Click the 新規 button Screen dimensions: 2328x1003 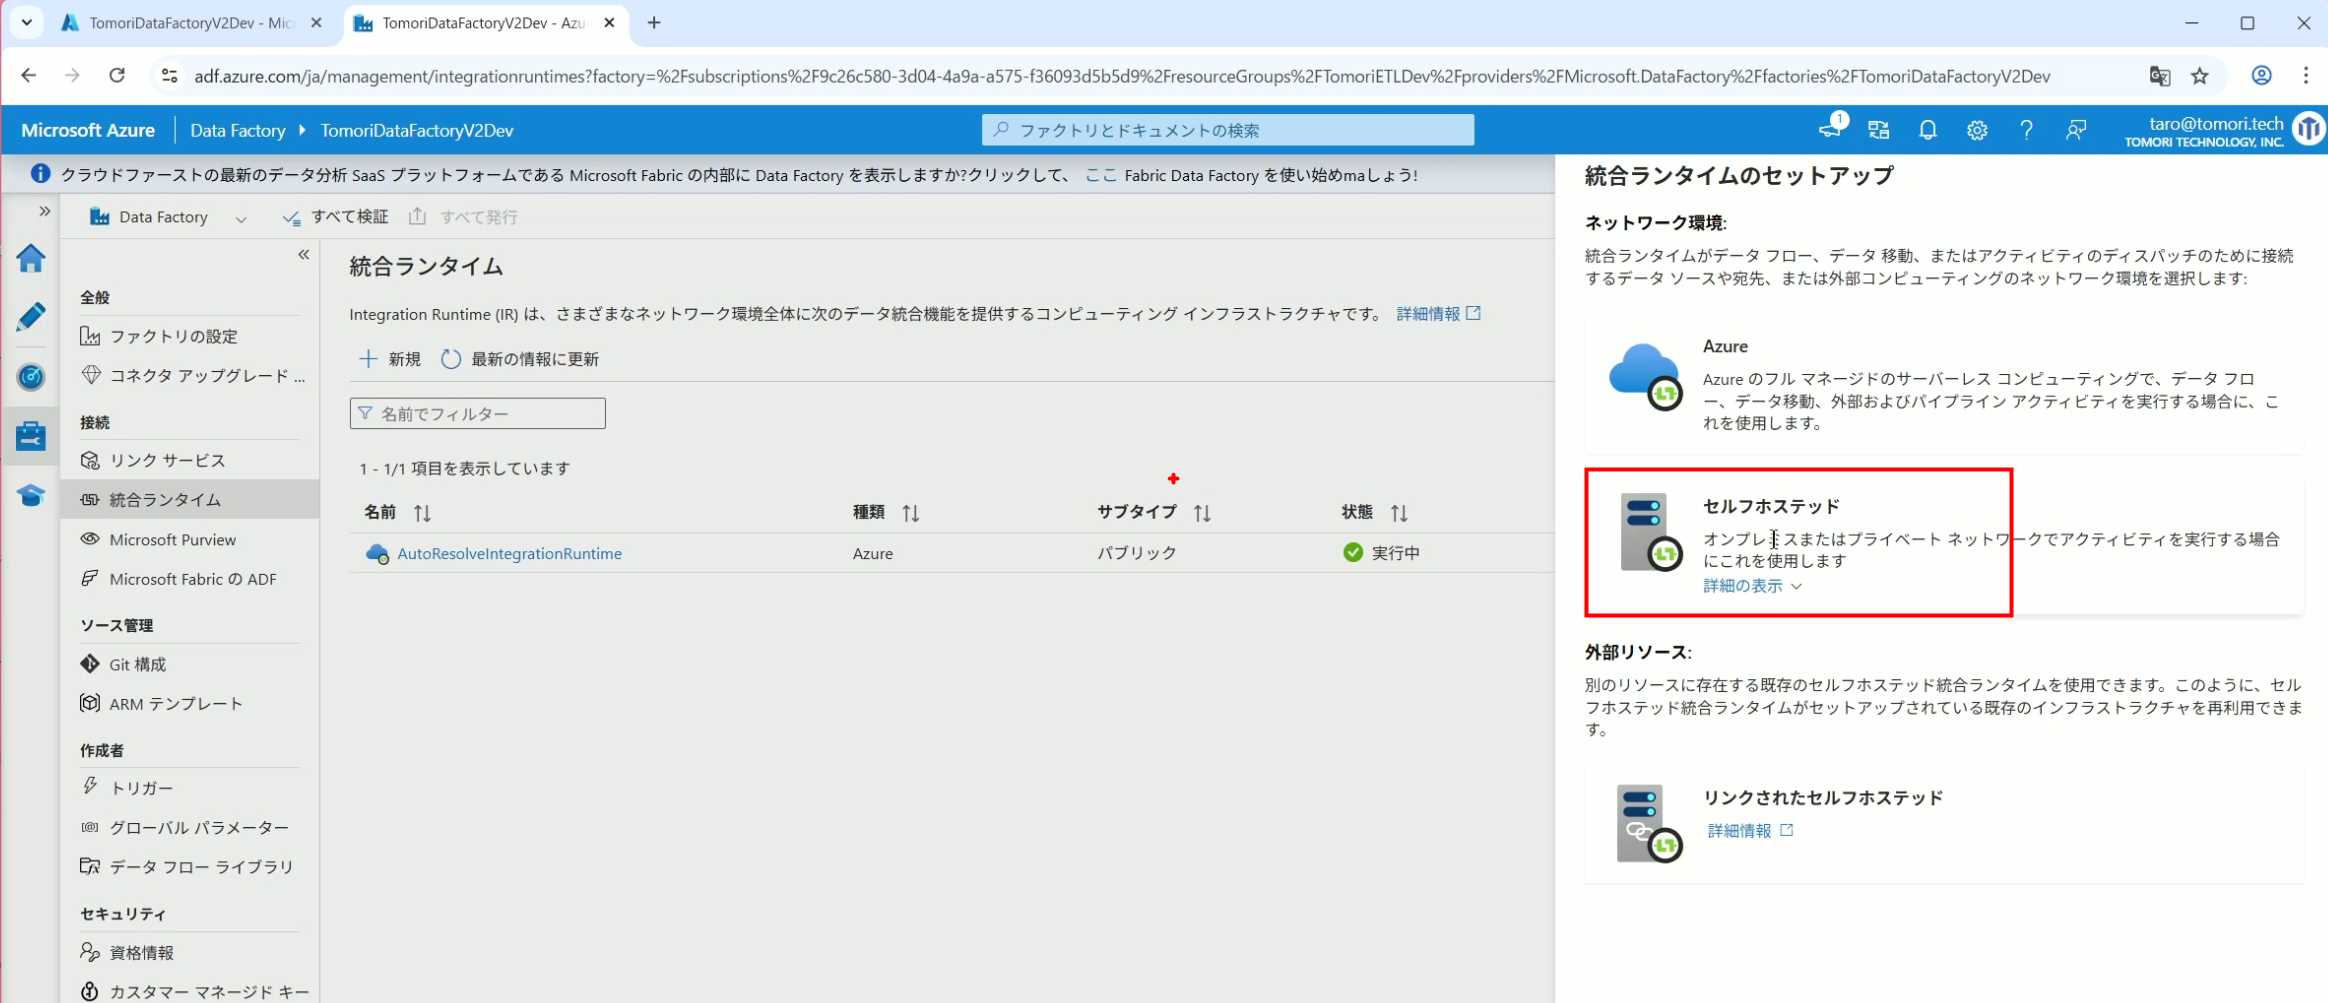point(390,359)
